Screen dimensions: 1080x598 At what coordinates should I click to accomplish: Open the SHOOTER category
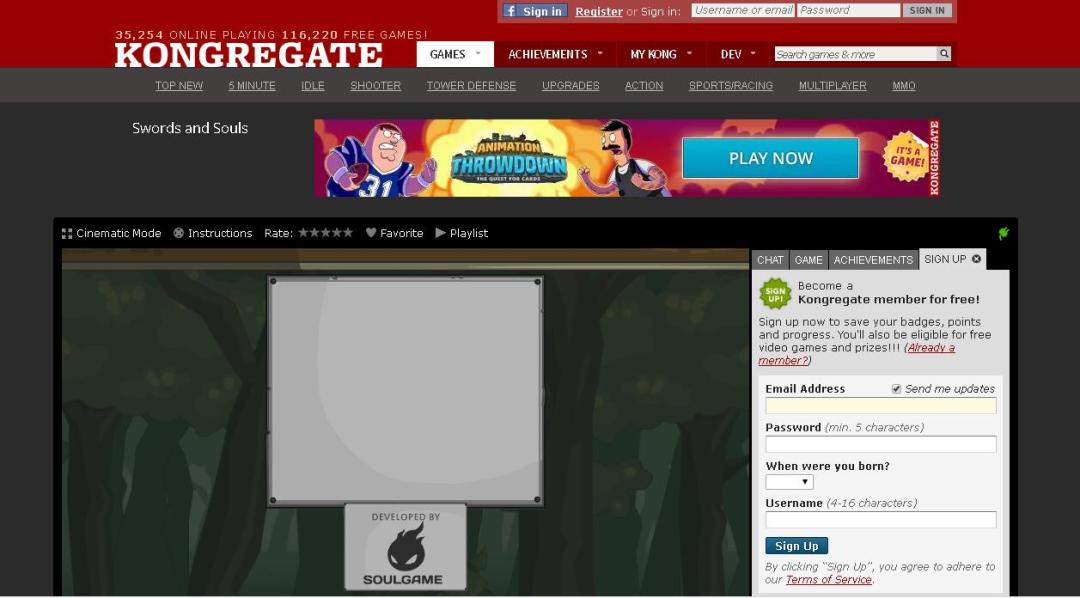click(x=375, y=85)
